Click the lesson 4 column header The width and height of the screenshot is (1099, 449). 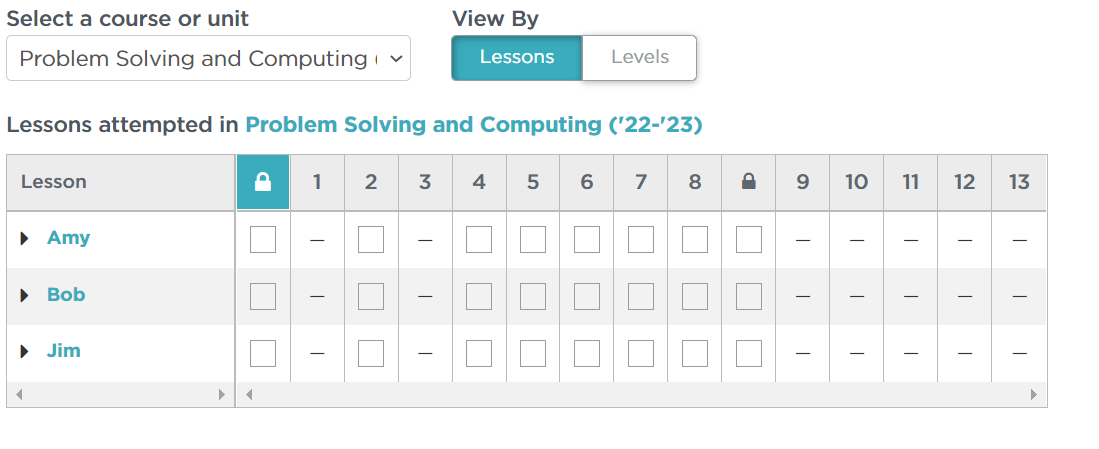(x=479, y=182)
